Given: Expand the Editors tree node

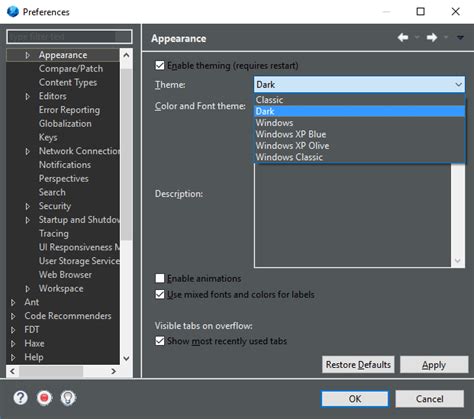Looking at the screenshot, I should coord(28,96).
